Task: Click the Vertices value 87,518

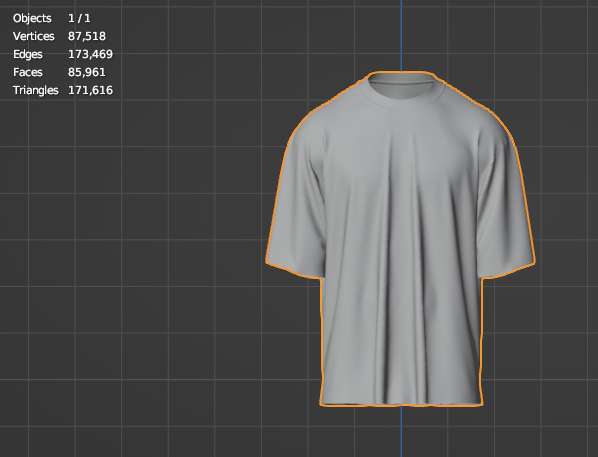Action: pyautogui.click(x=87, y=36)
